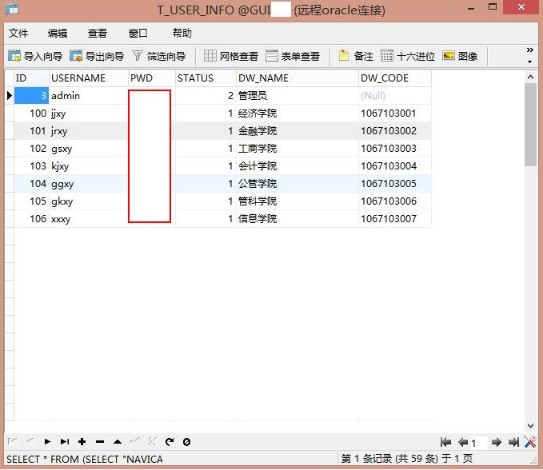The height and width of the screenshot is (470, 543).
Task: Switch to Grid View (网格查看)
Action: tap(231, 56)
